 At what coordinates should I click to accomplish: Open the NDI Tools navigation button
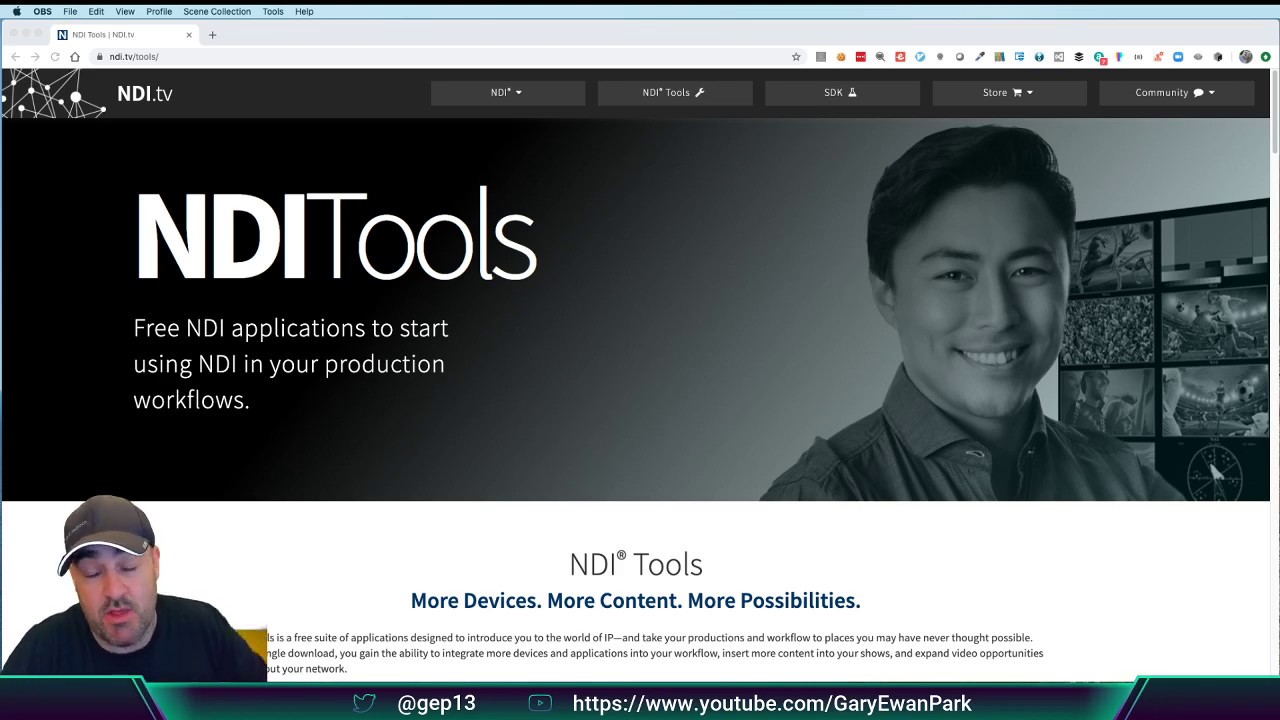point(675,93)
